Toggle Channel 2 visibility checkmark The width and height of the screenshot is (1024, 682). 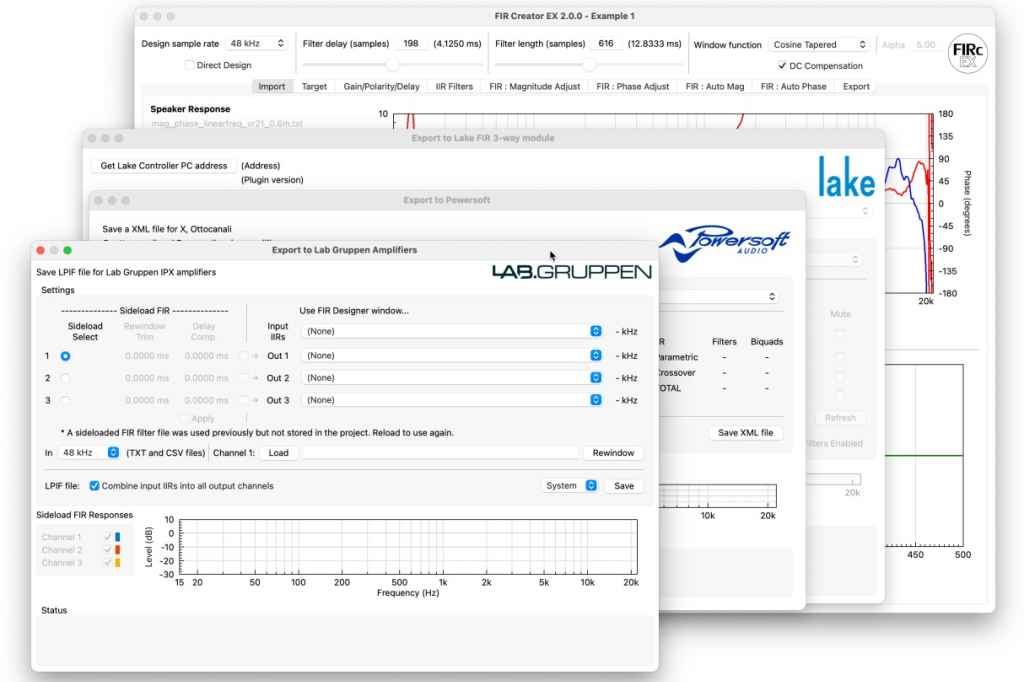[x=108, y=550]
